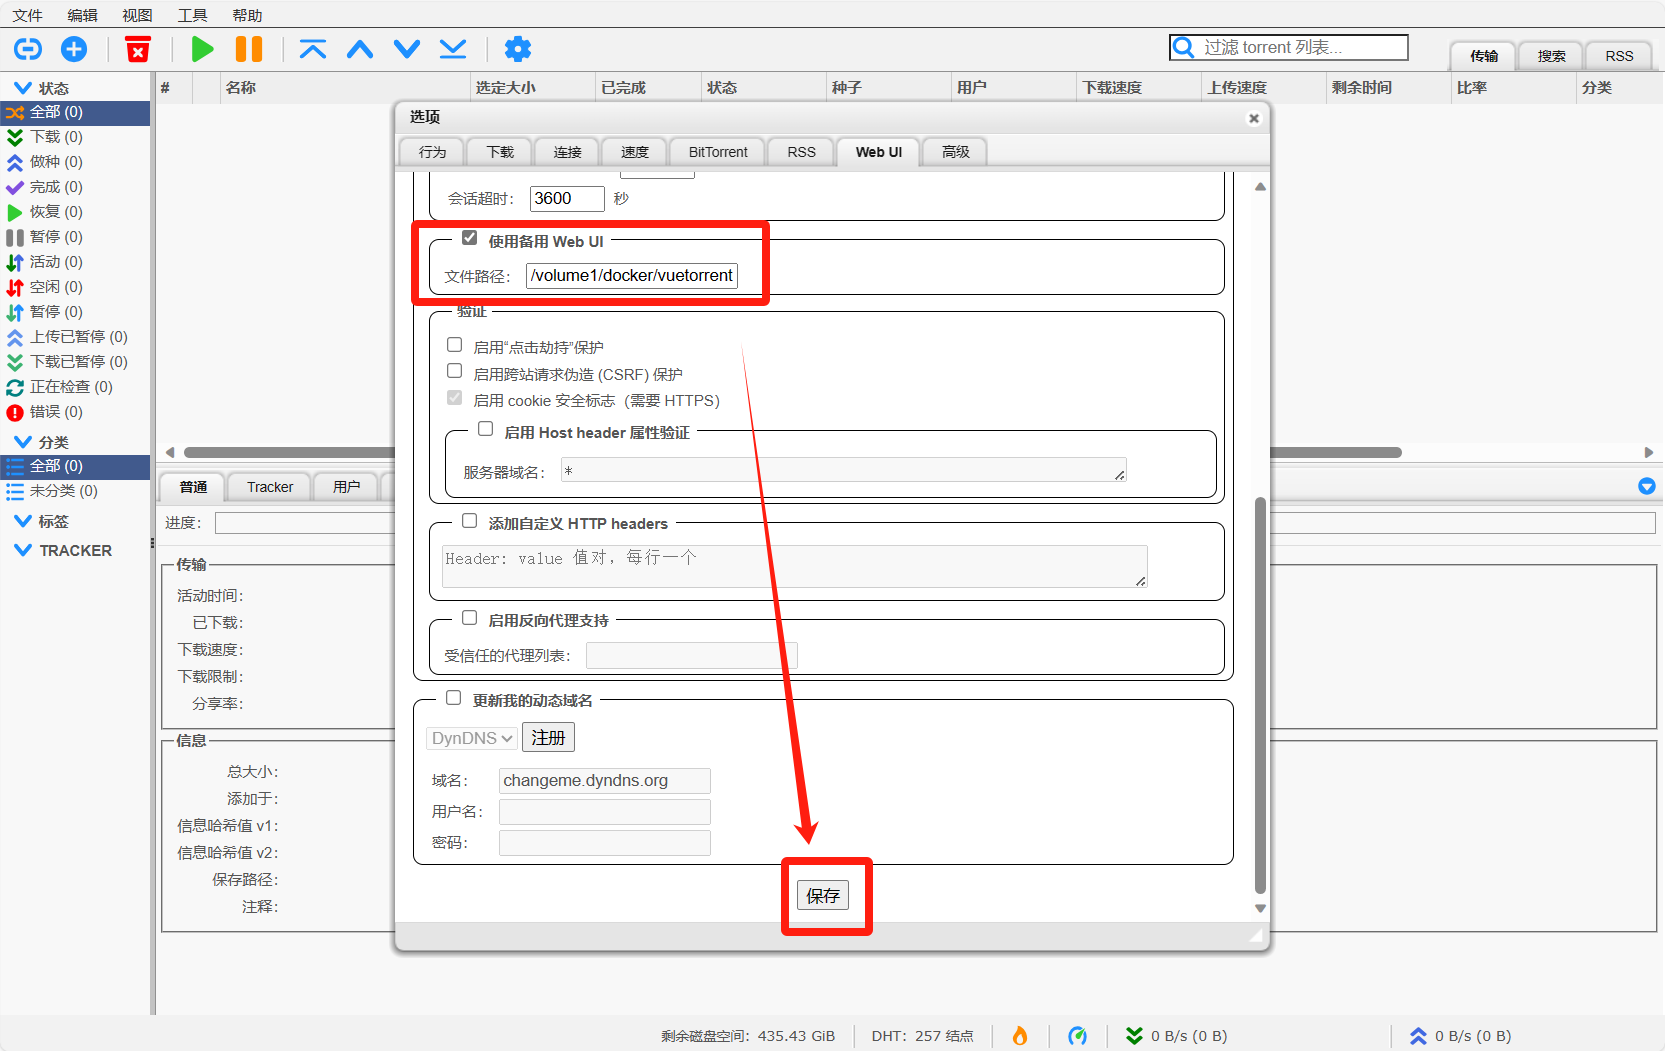Click the speed limit icon in status bar
The image size is (1665, 1051).
click(1077, 1036)
